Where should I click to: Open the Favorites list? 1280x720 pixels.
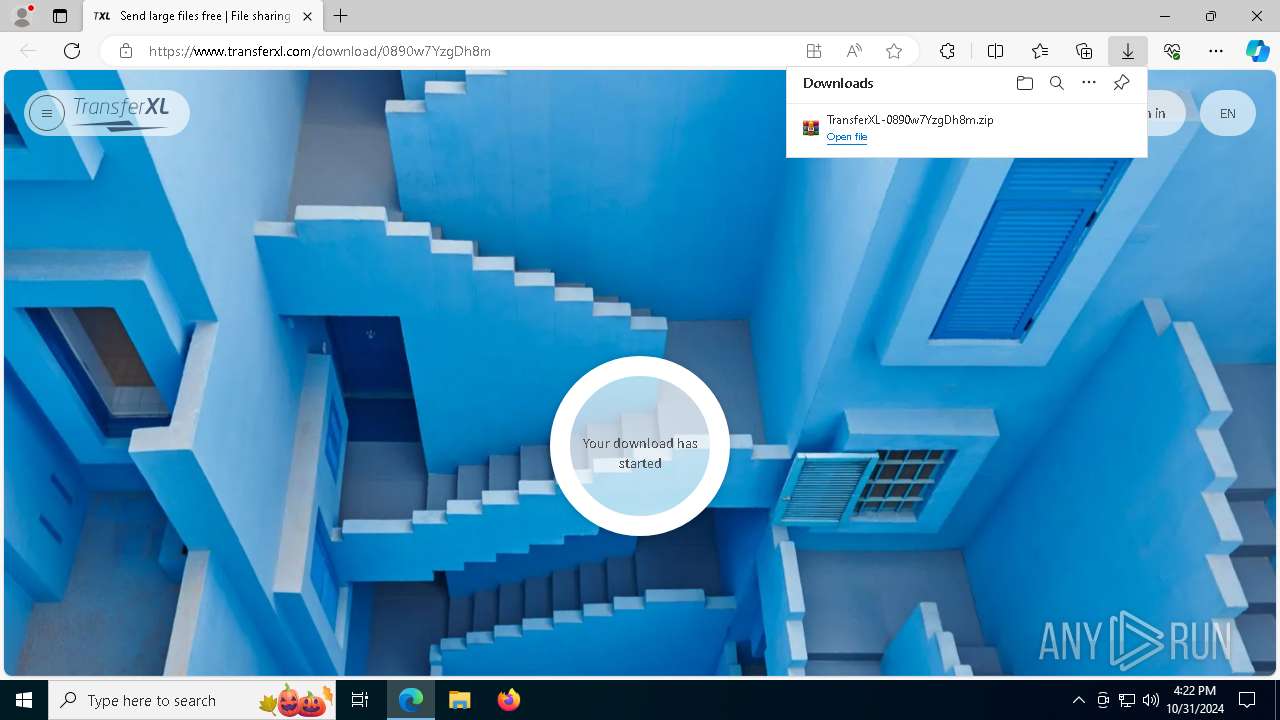[x=1040, y=51]
